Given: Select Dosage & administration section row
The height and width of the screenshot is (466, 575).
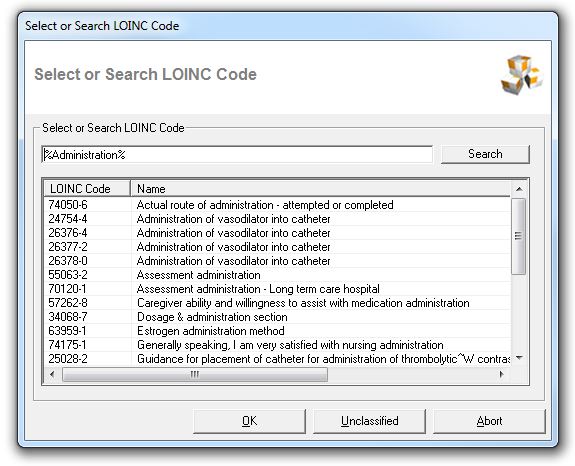Looking at the screenshot, I should tap(277, 317).
